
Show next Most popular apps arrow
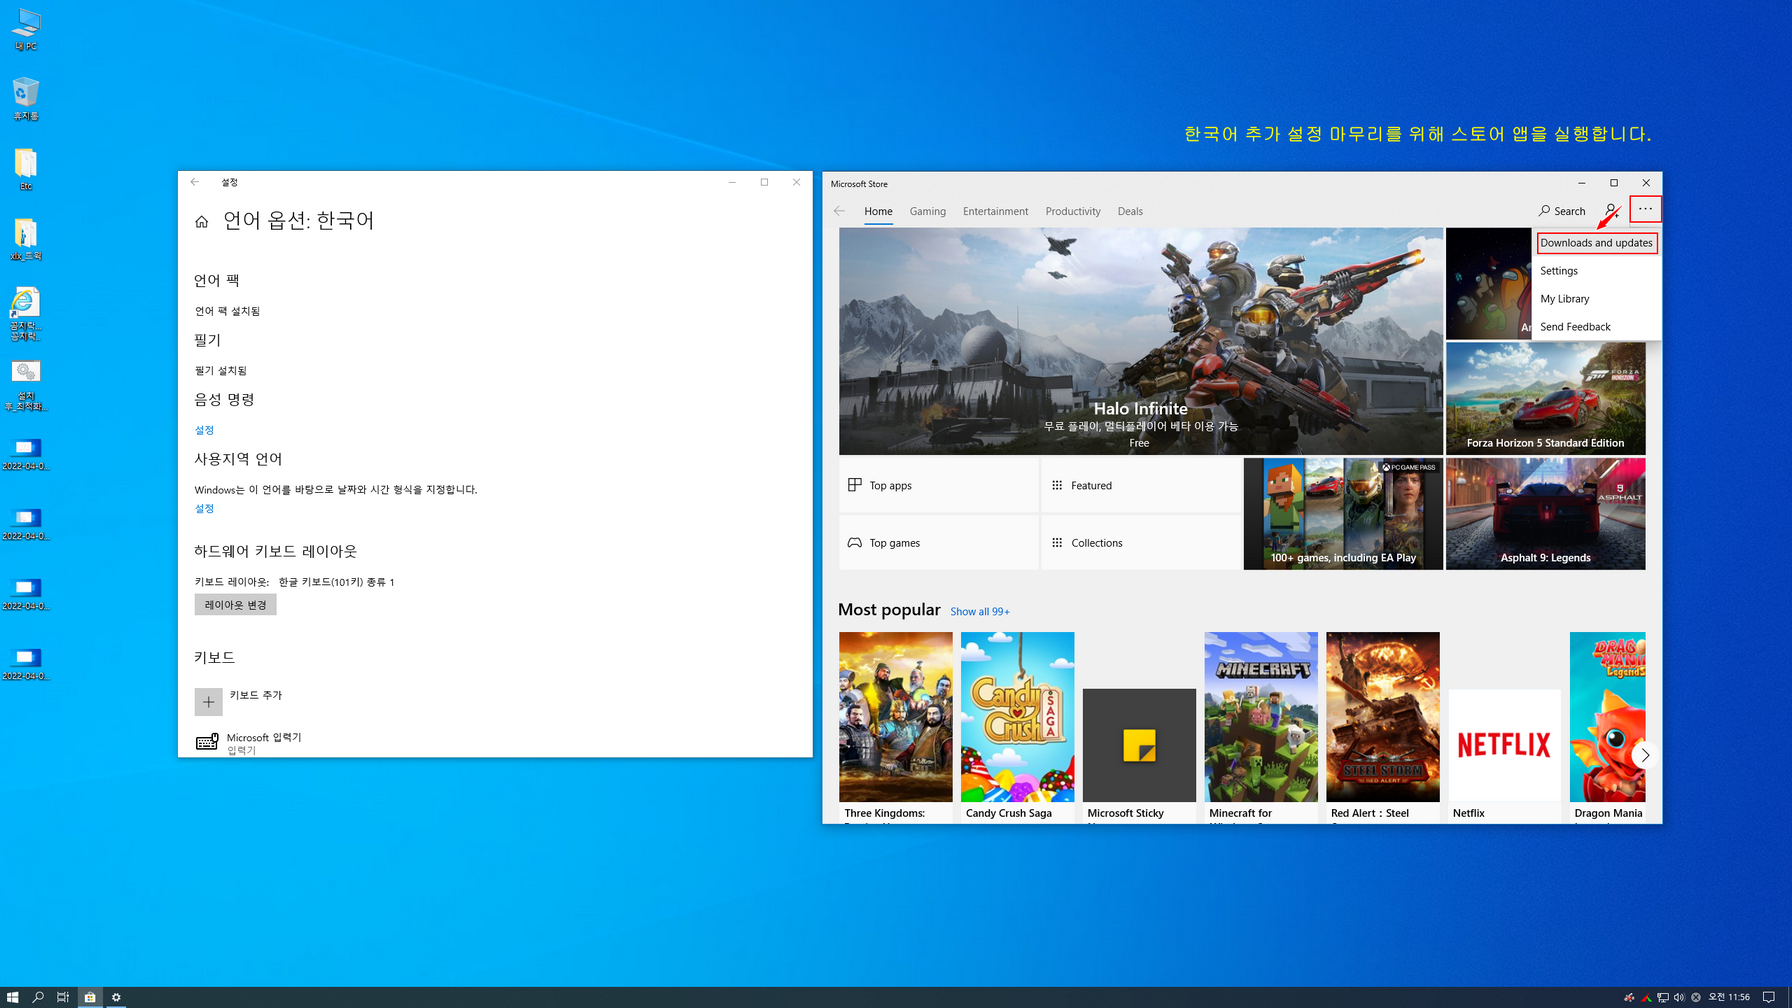pyautogui.click(x=1644, y=756)
